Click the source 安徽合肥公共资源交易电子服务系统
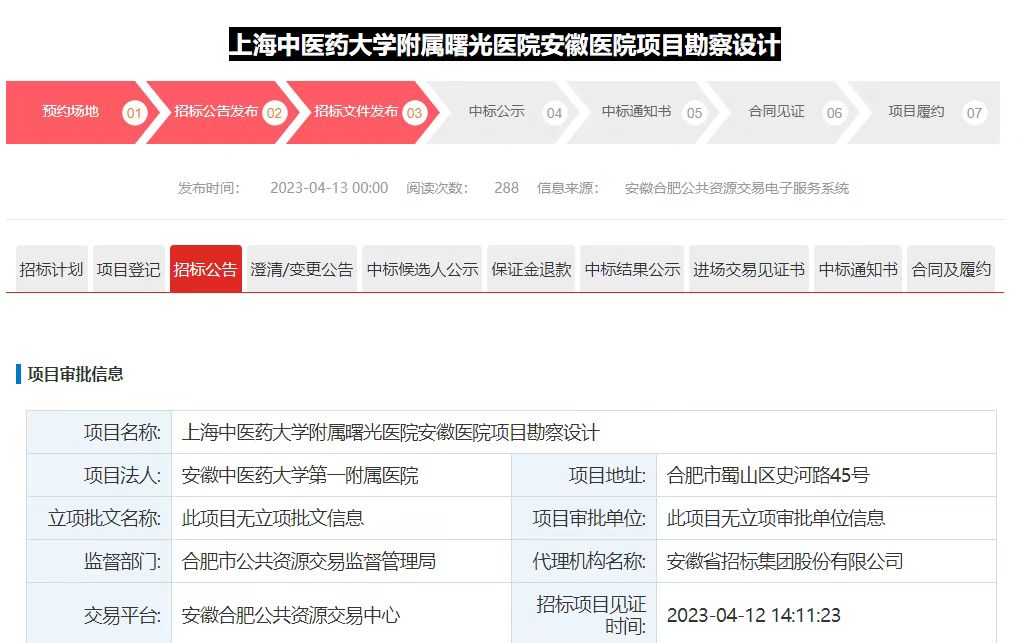1023x643 pixels. tap(737, 188)
